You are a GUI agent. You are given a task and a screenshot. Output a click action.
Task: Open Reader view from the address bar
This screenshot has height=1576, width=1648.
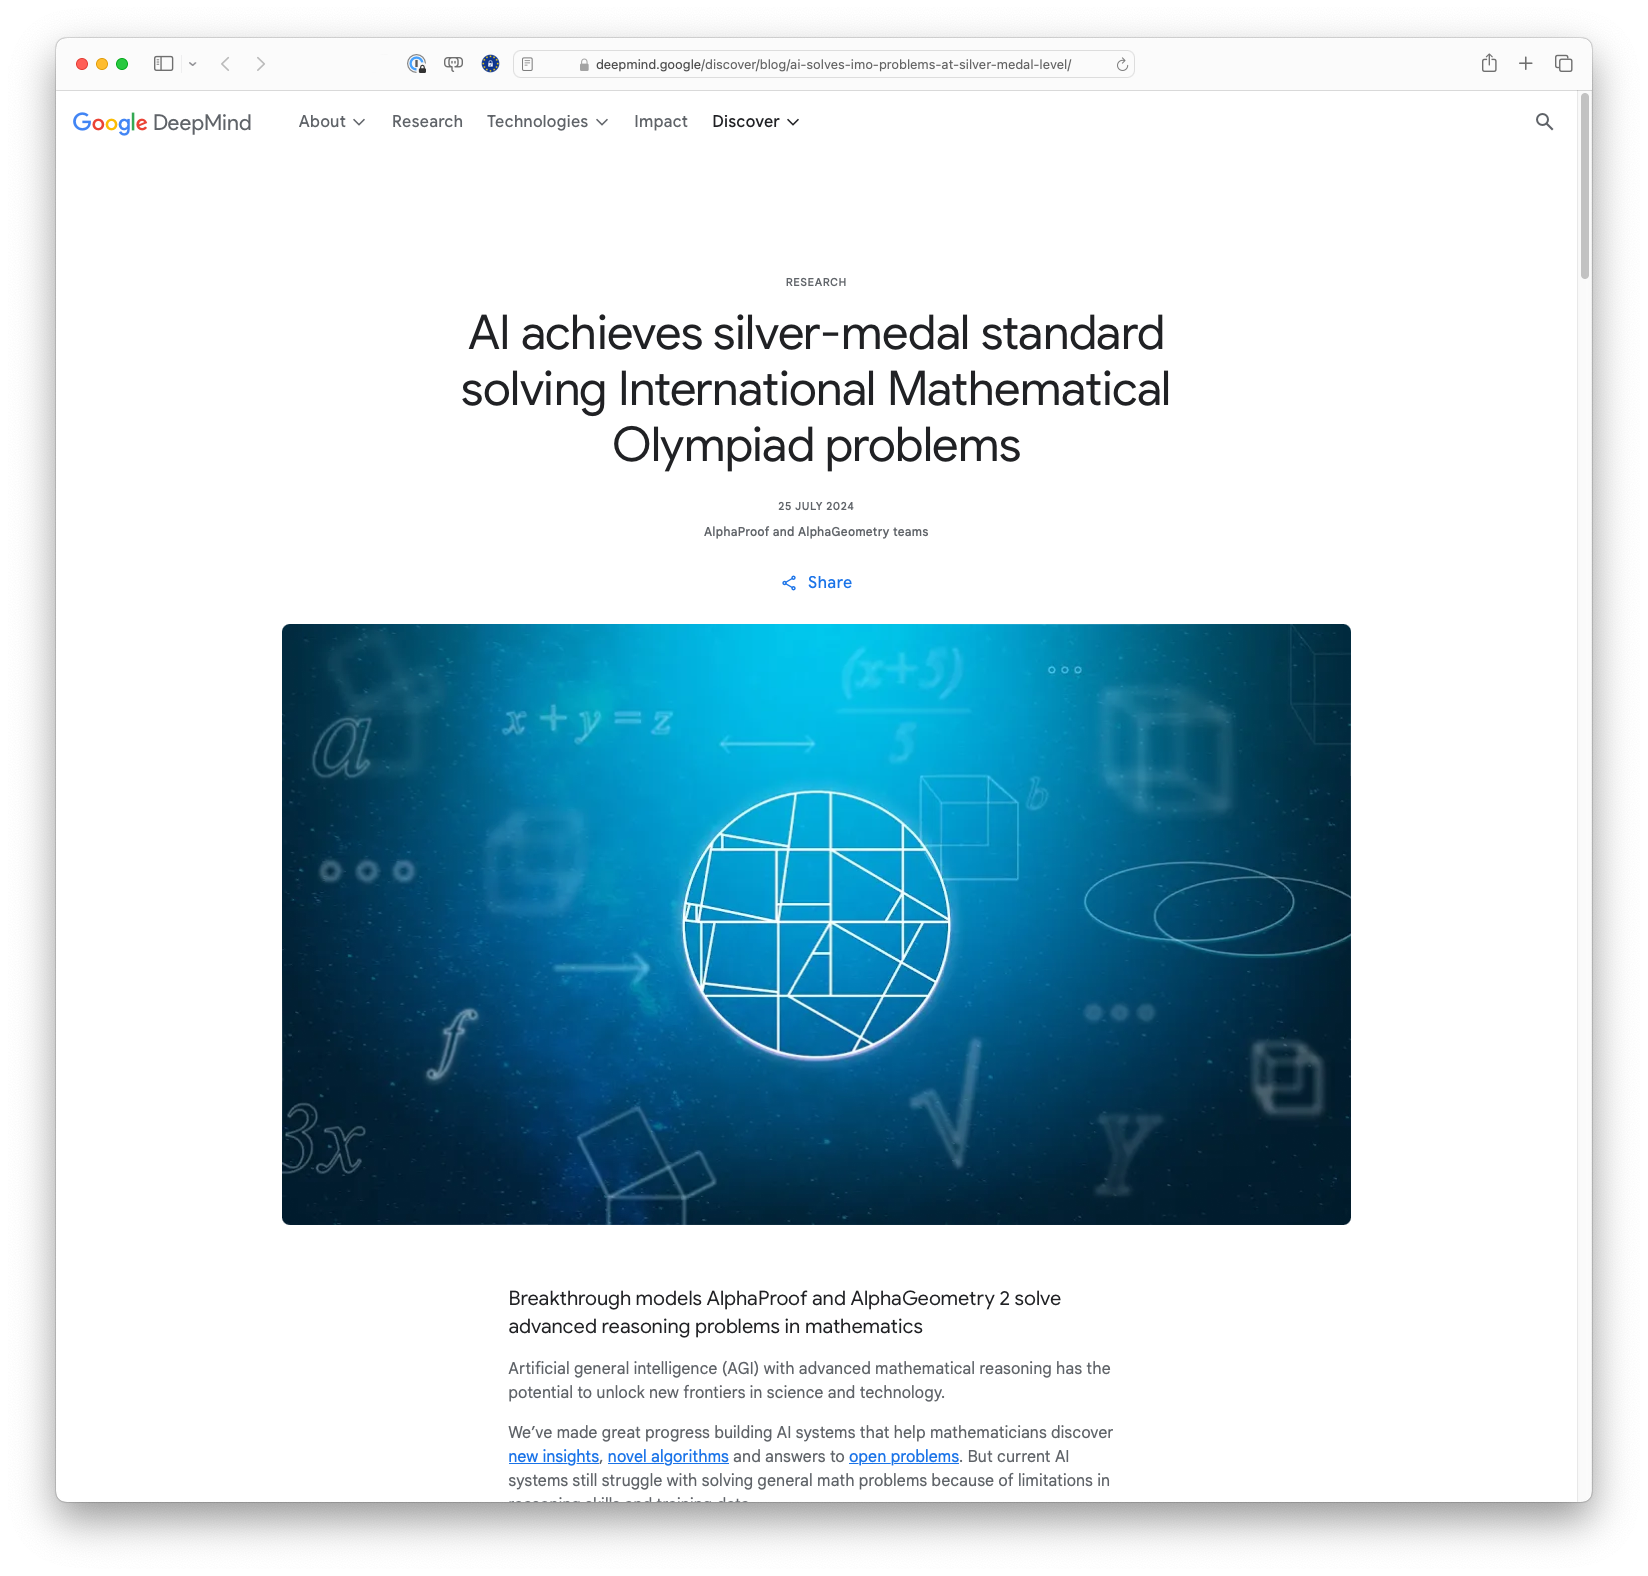pos(527,63)
